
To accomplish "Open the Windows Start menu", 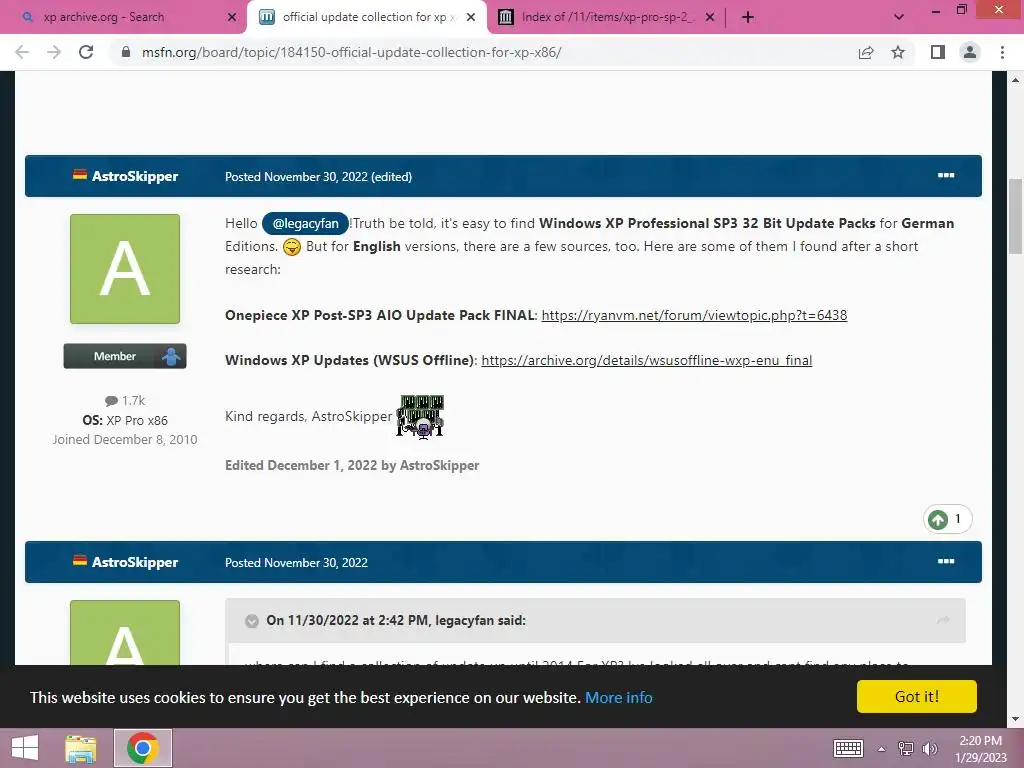I will coord(25,748).
